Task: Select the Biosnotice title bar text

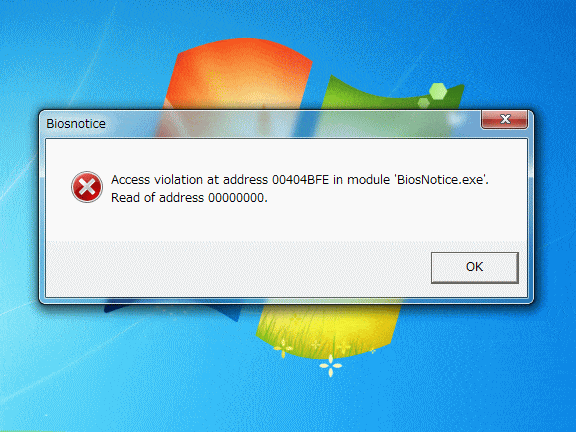Action: (x=76, y=124)
